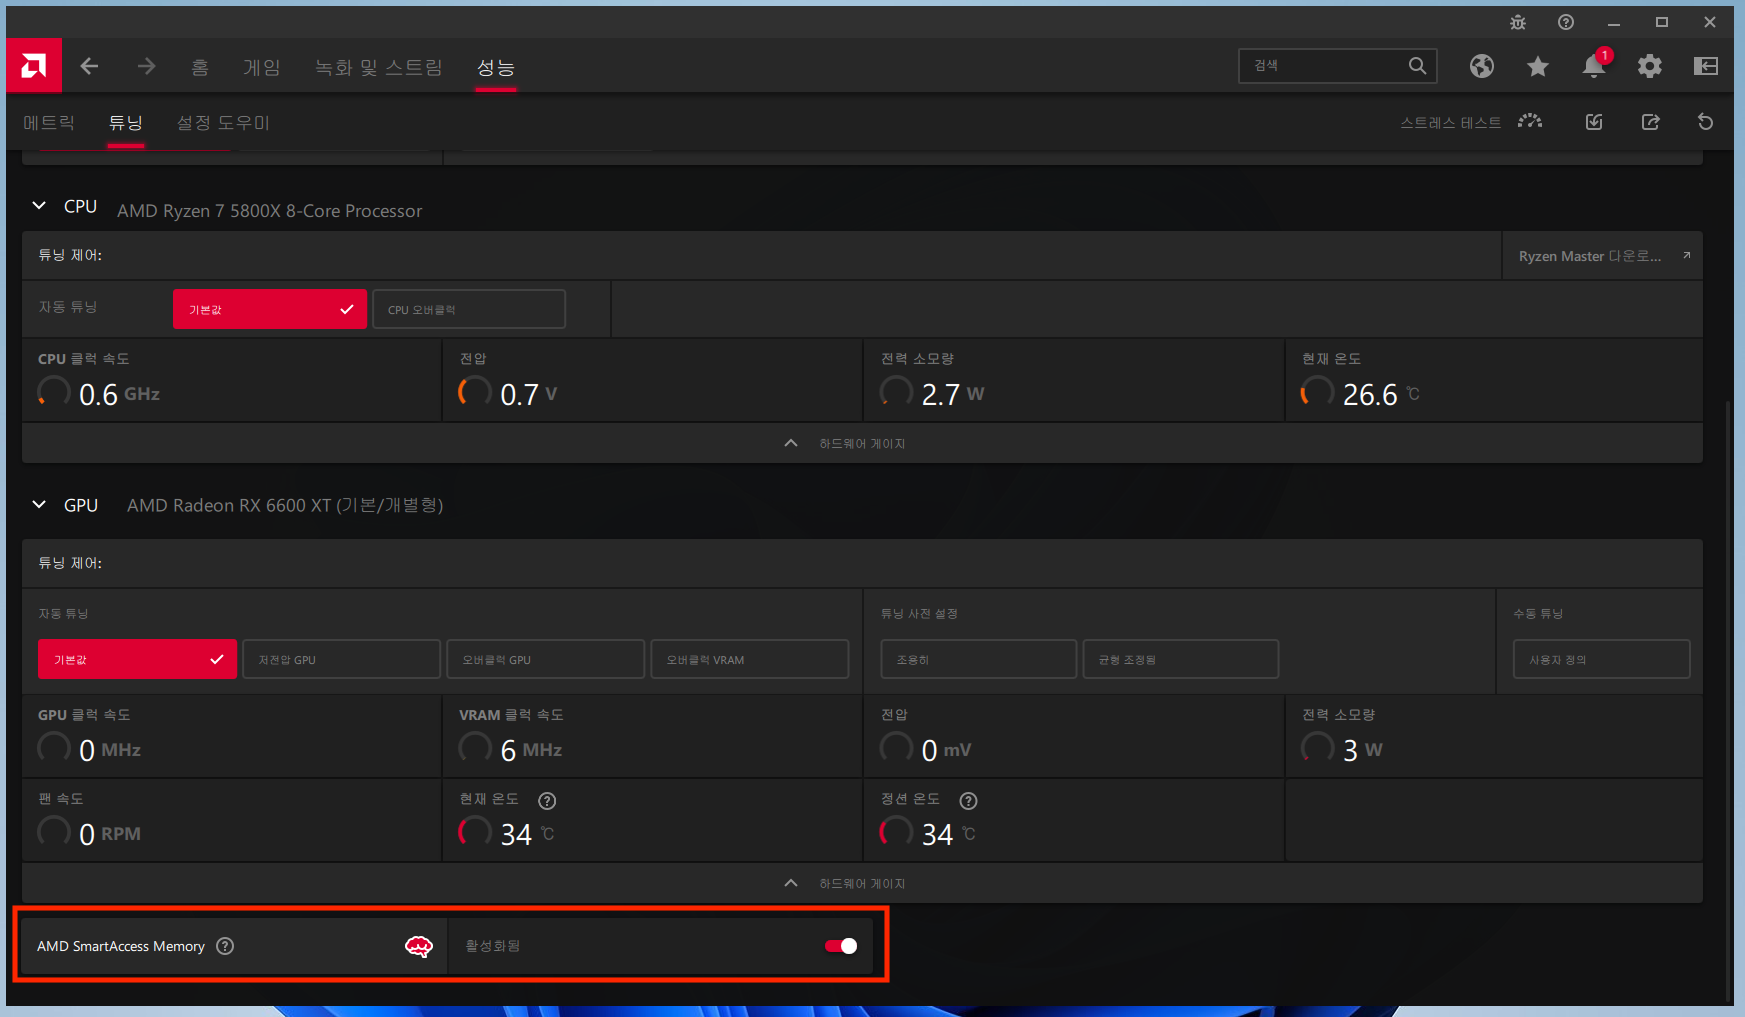This screenshot has height=1017, width=1745.
Task: Open 녹화 및 스트림 tab
Action: [378, 67]
